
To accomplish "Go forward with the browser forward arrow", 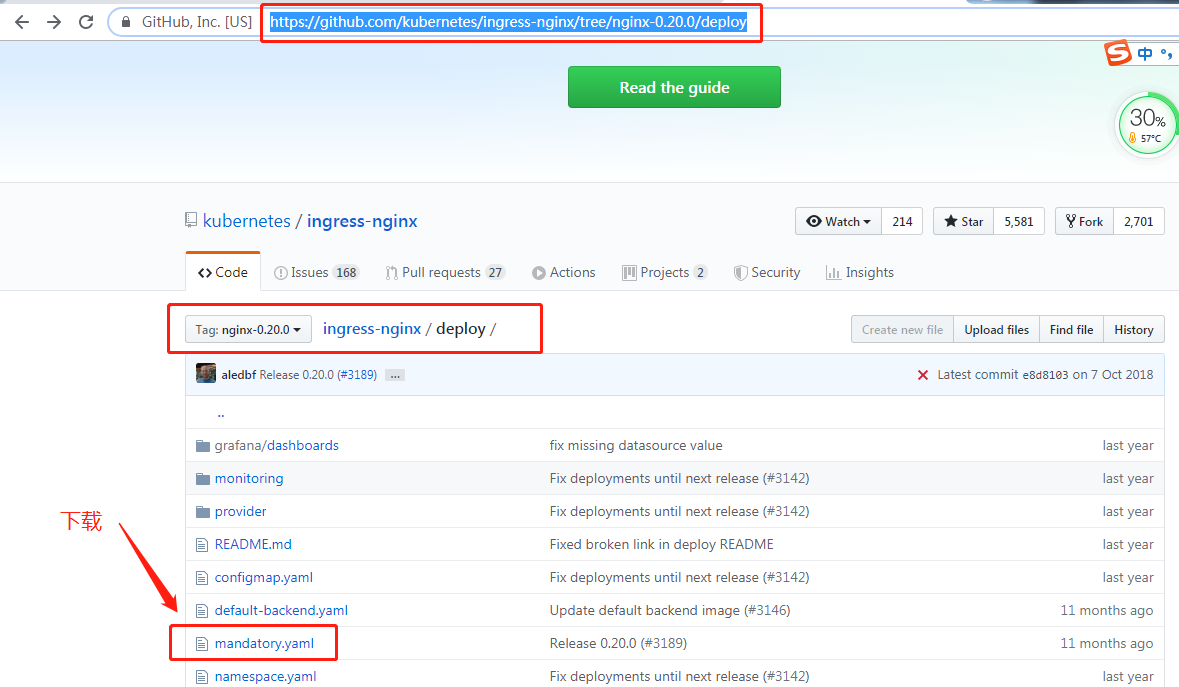I will click(x=54, y=22).
